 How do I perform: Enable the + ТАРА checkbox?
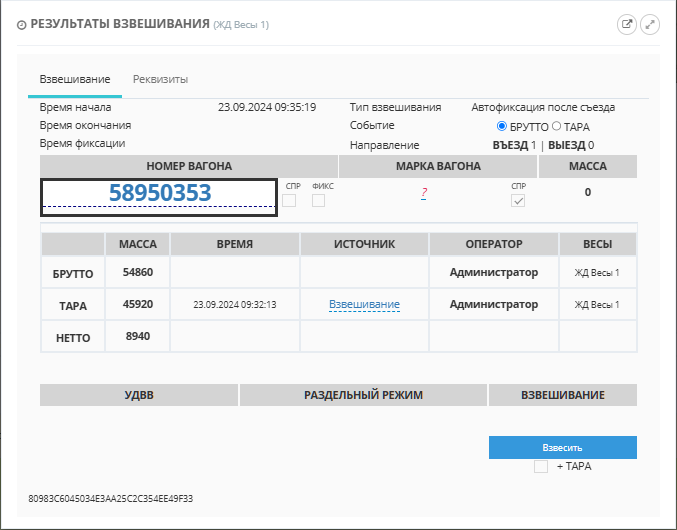pos(541,467)
